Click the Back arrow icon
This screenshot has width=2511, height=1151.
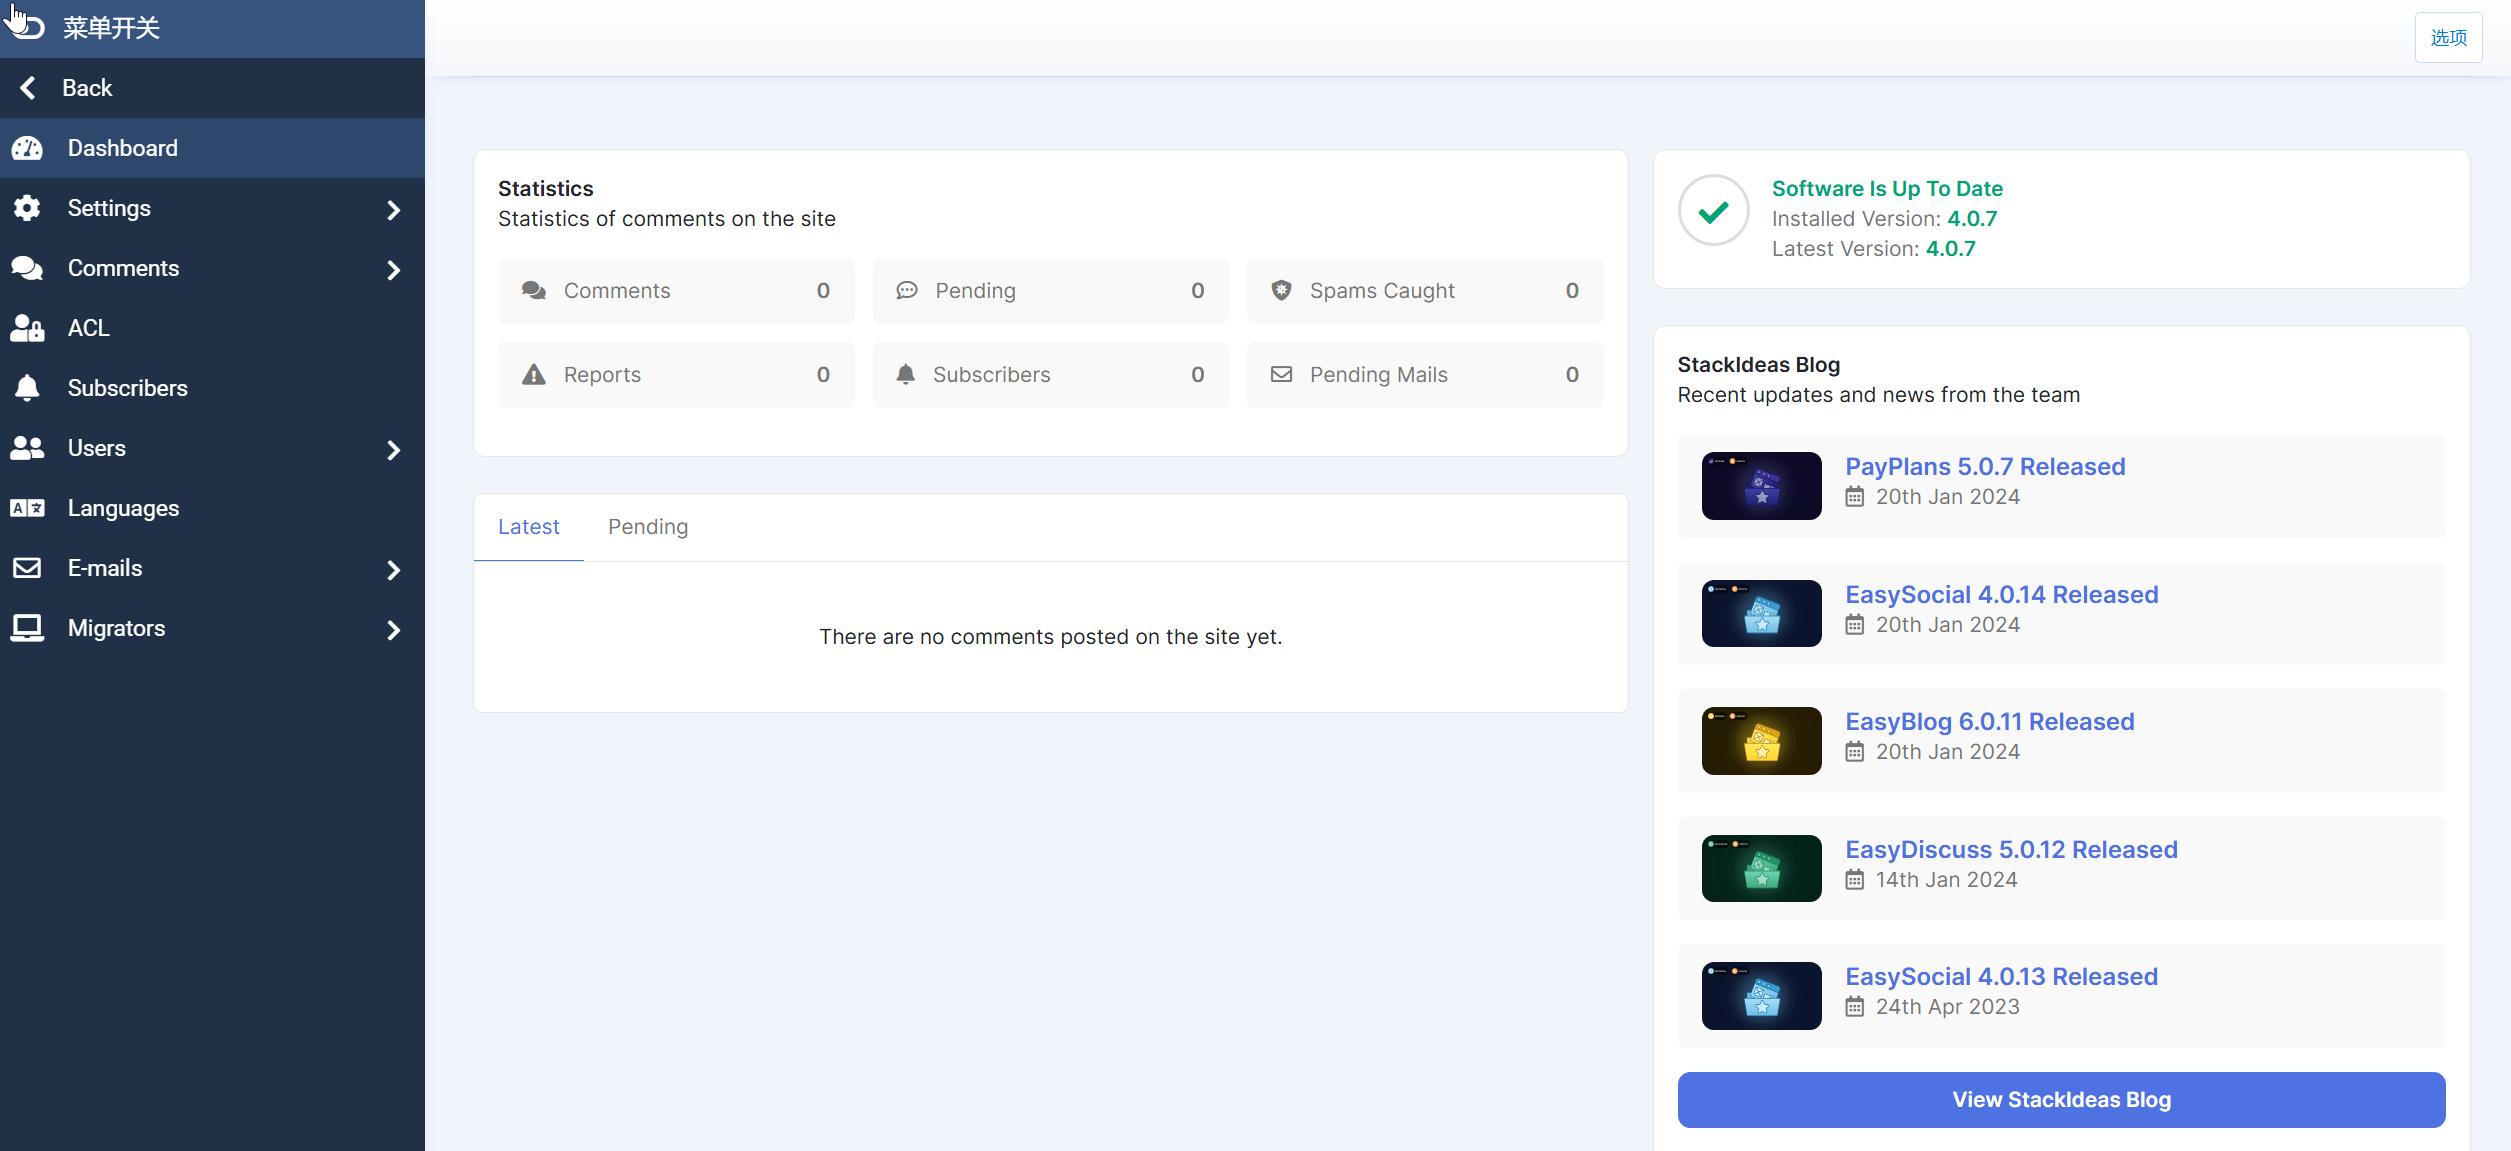tap(28, 88)
